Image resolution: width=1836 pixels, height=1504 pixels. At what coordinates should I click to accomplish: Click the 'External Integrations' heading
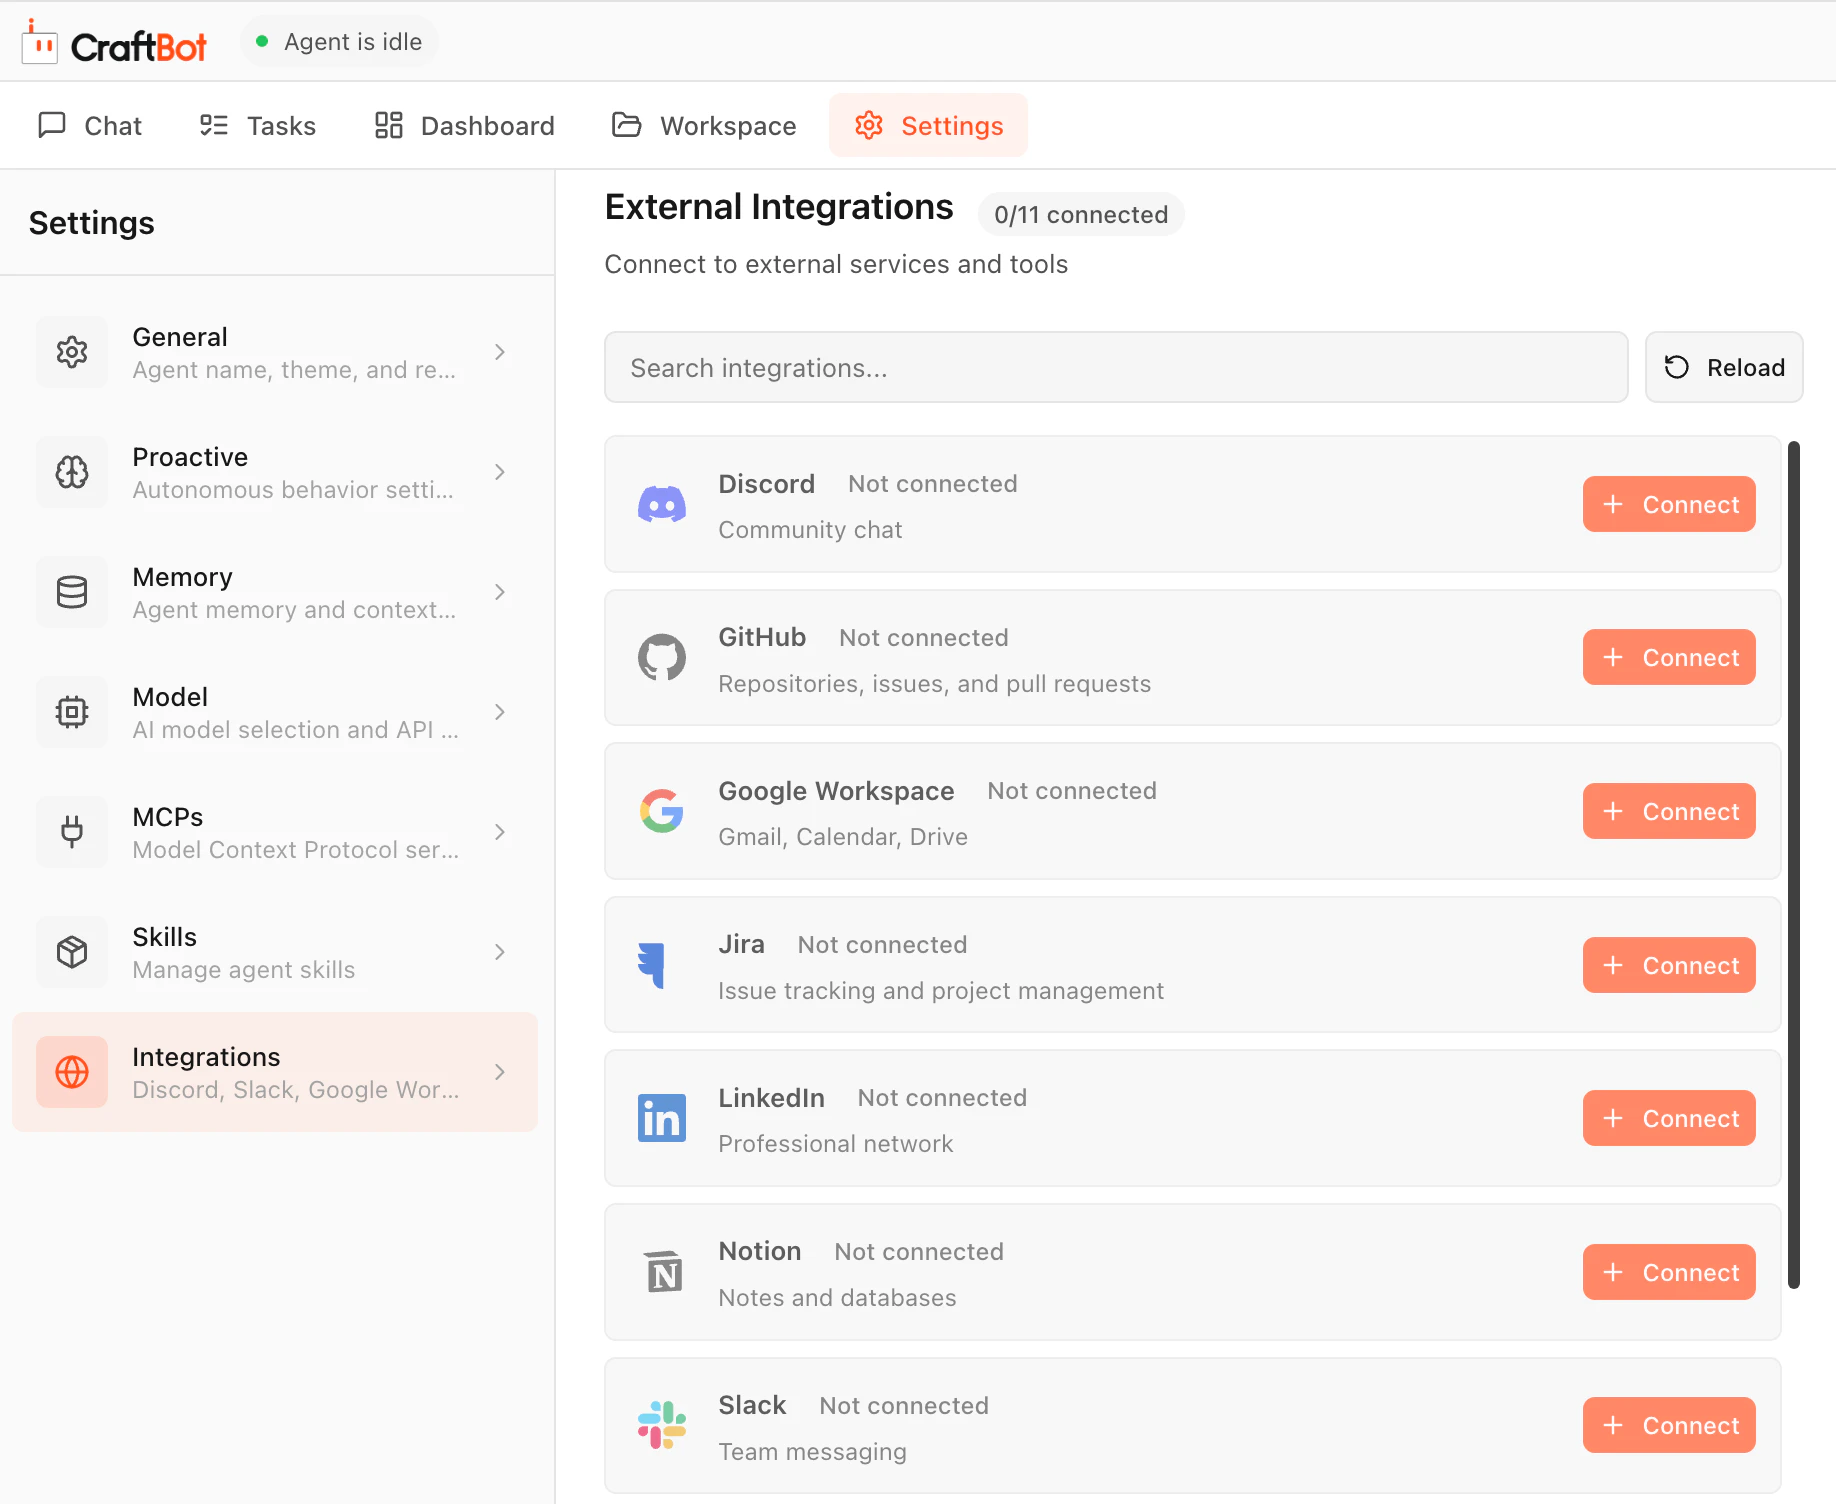pyautogui.click(x=779, y=207)
